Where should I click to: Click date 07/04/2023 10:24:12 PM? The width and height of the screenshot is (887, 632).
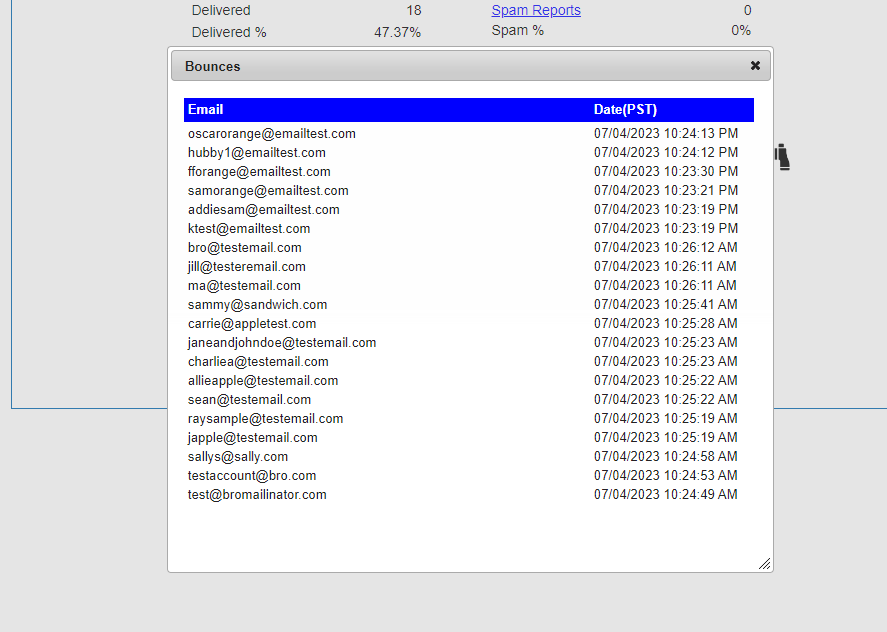click(666, 153)
